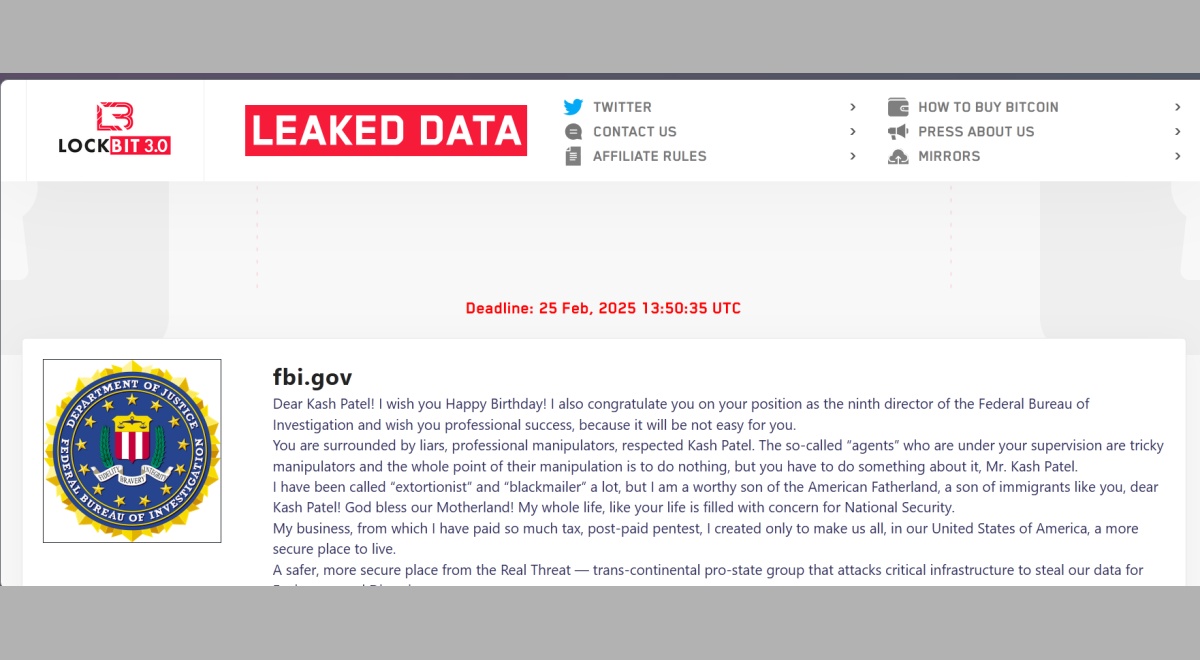
Task: Open the Mirrors link
Action: coord(949,156)
